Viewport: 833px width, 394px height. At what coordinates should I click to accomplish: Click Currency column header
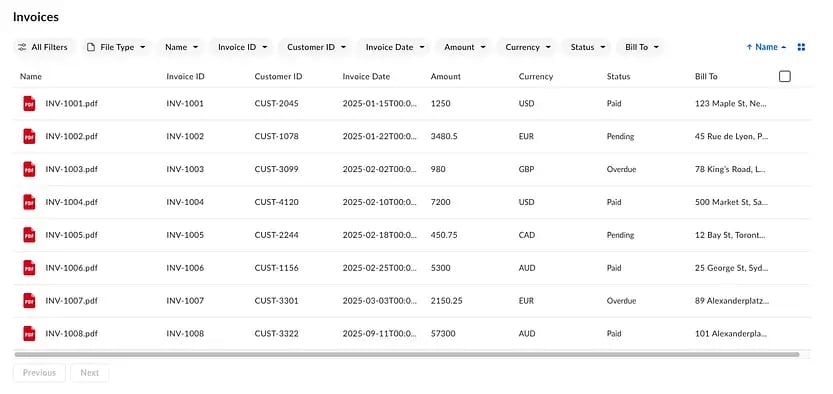point(536,76)
